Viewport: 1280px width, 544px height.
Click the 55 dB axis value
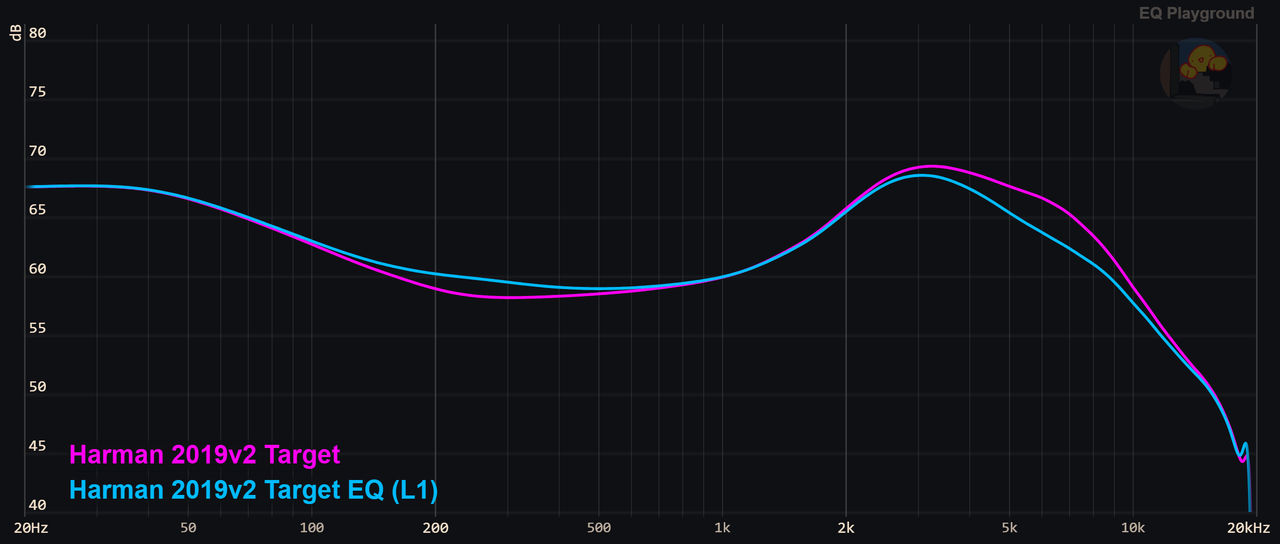pos(38,328)
